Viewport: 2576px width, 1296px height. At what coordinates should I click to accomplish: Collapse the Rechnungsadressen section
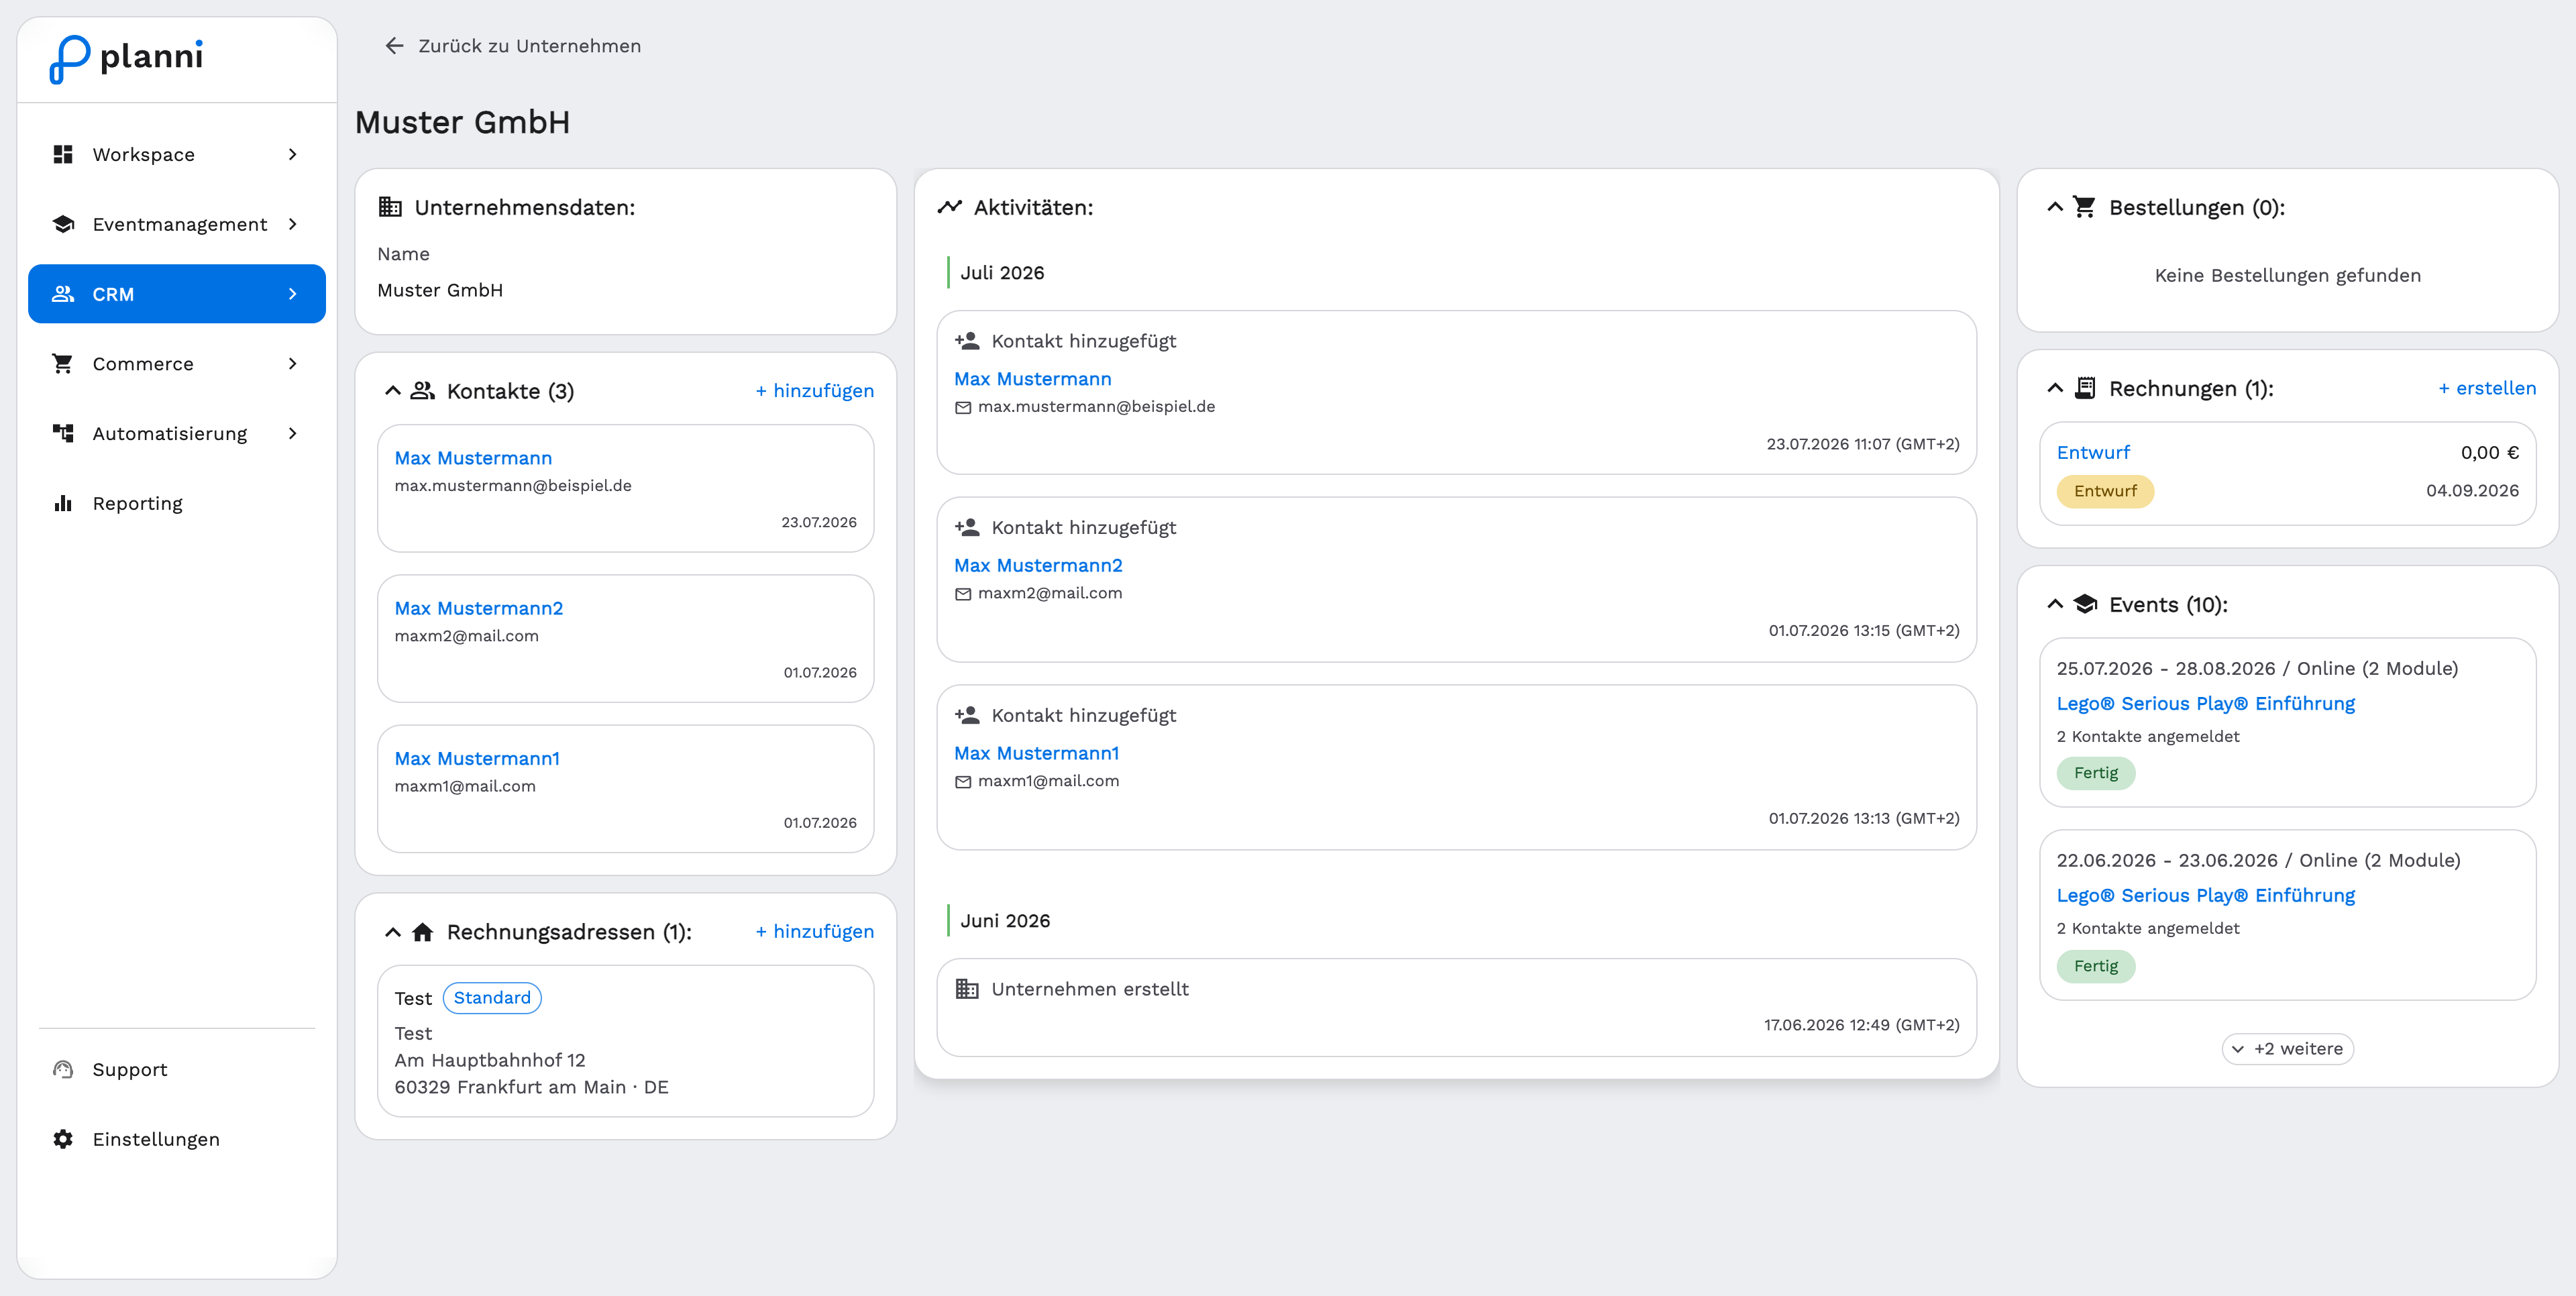(x=393, y=932)
